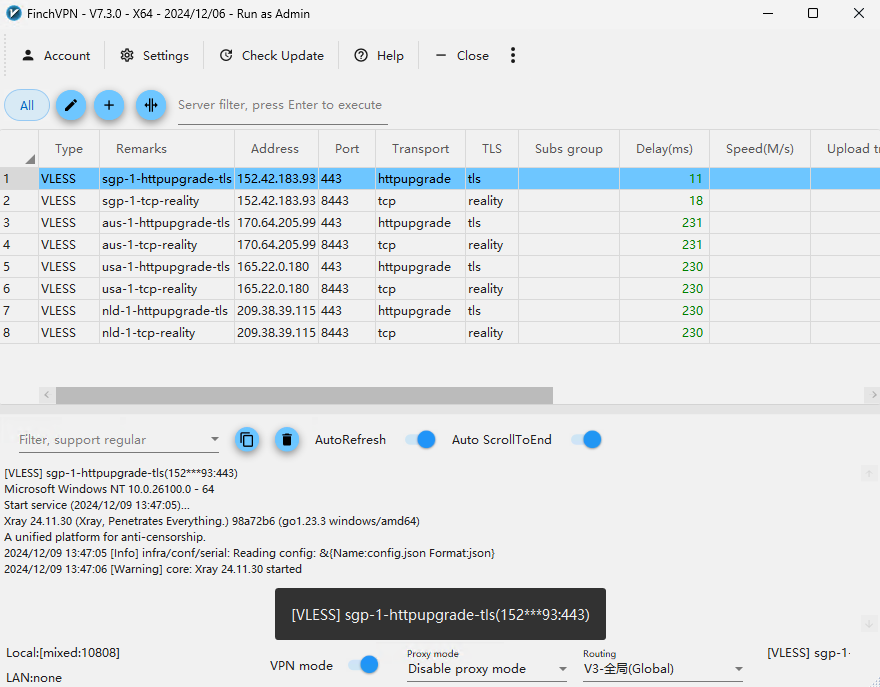
Task: Click address 209.38.39.115 in row 8
Action: click(x=276, y=332)
